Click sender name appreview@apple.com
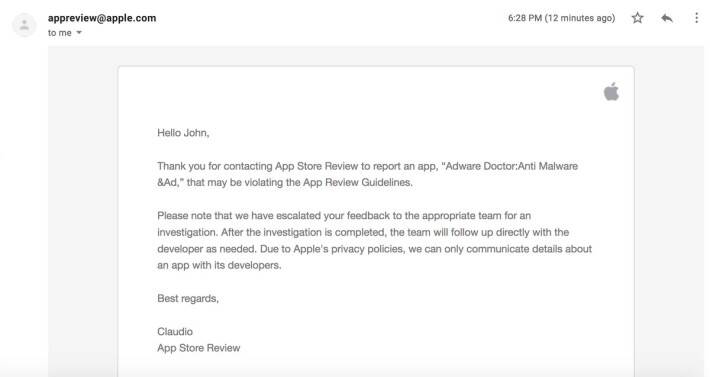Screen dimensions: 710x377 [102, 18]
